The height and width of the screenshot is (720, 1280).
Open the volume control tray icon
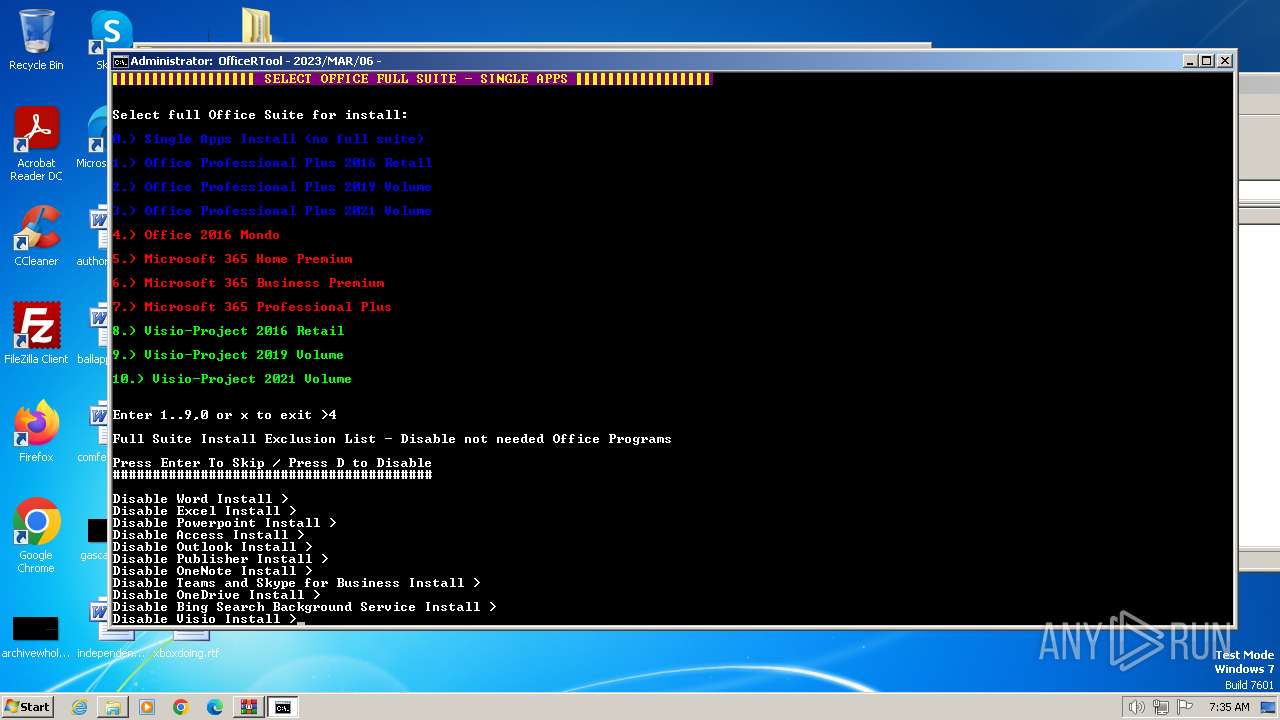coord(1136,707)
